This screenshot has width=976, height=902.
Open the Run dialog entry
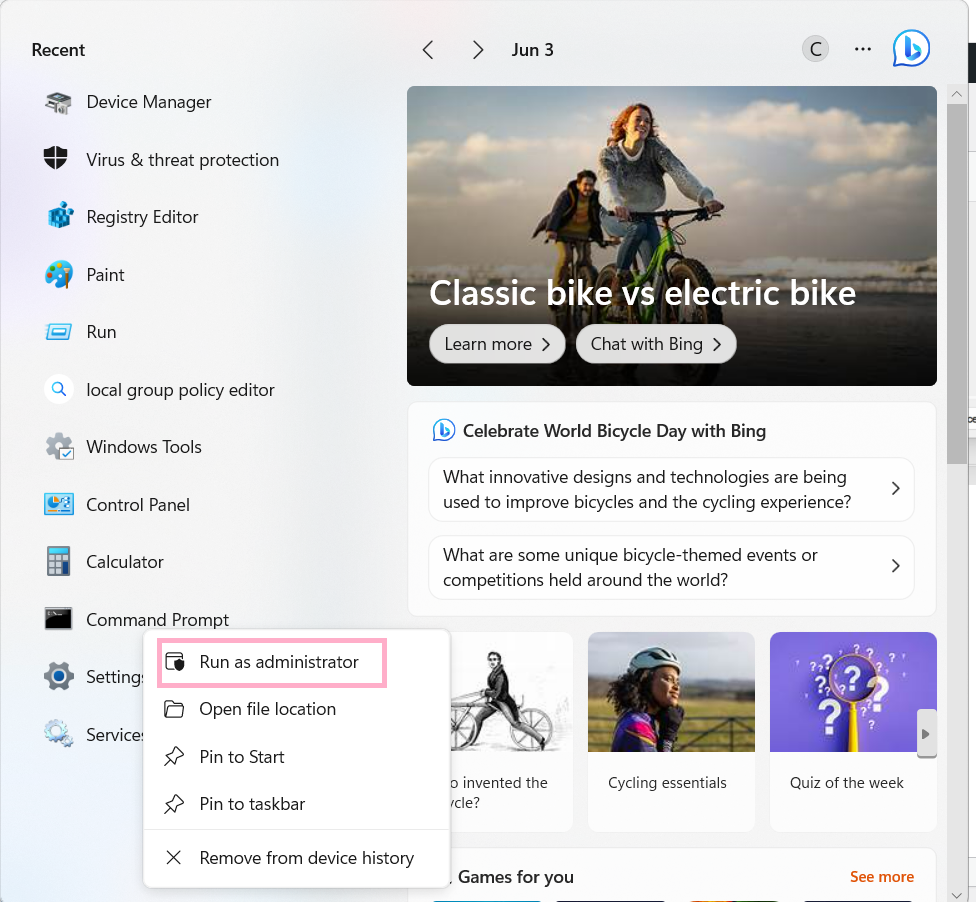tap(101, 332)
